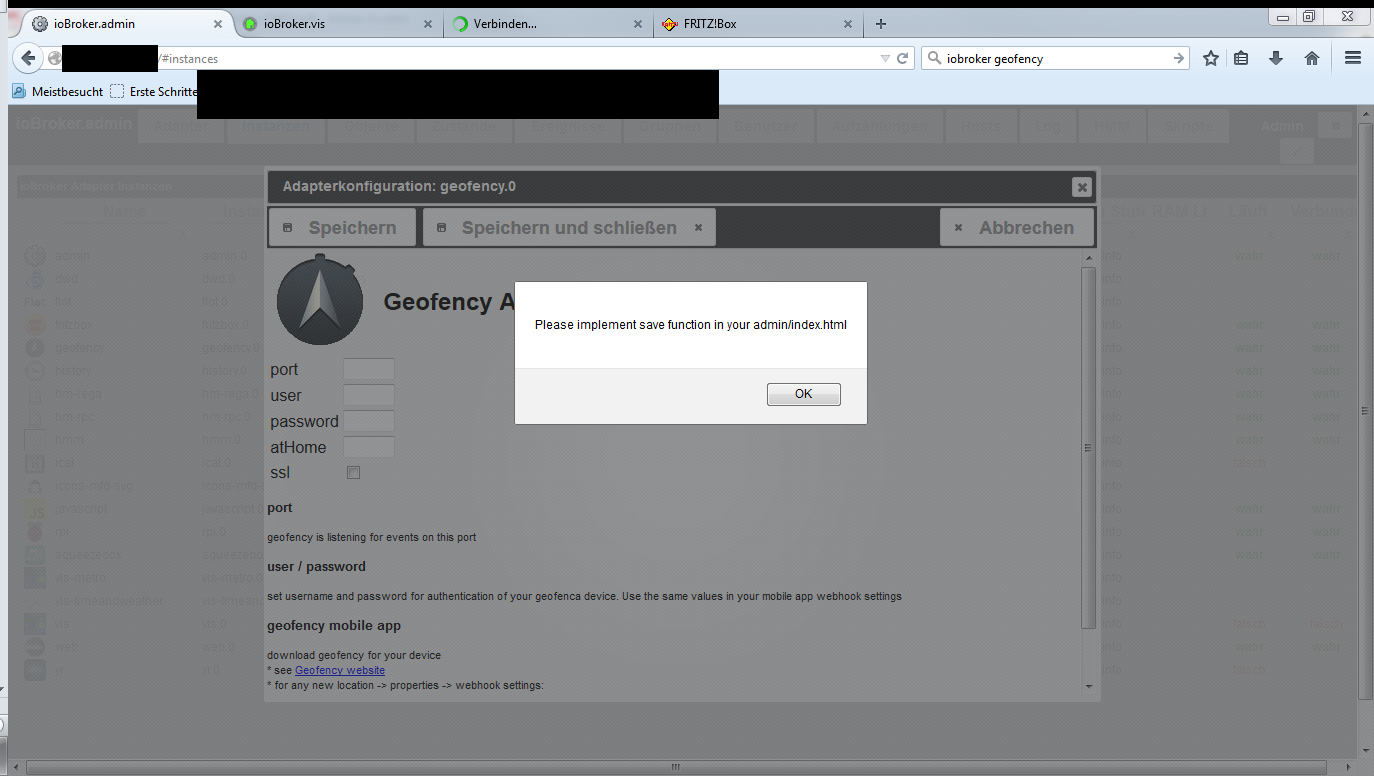Click the pencil edit button below Admin
The image size is (1374, 776).
(1297, 152)
